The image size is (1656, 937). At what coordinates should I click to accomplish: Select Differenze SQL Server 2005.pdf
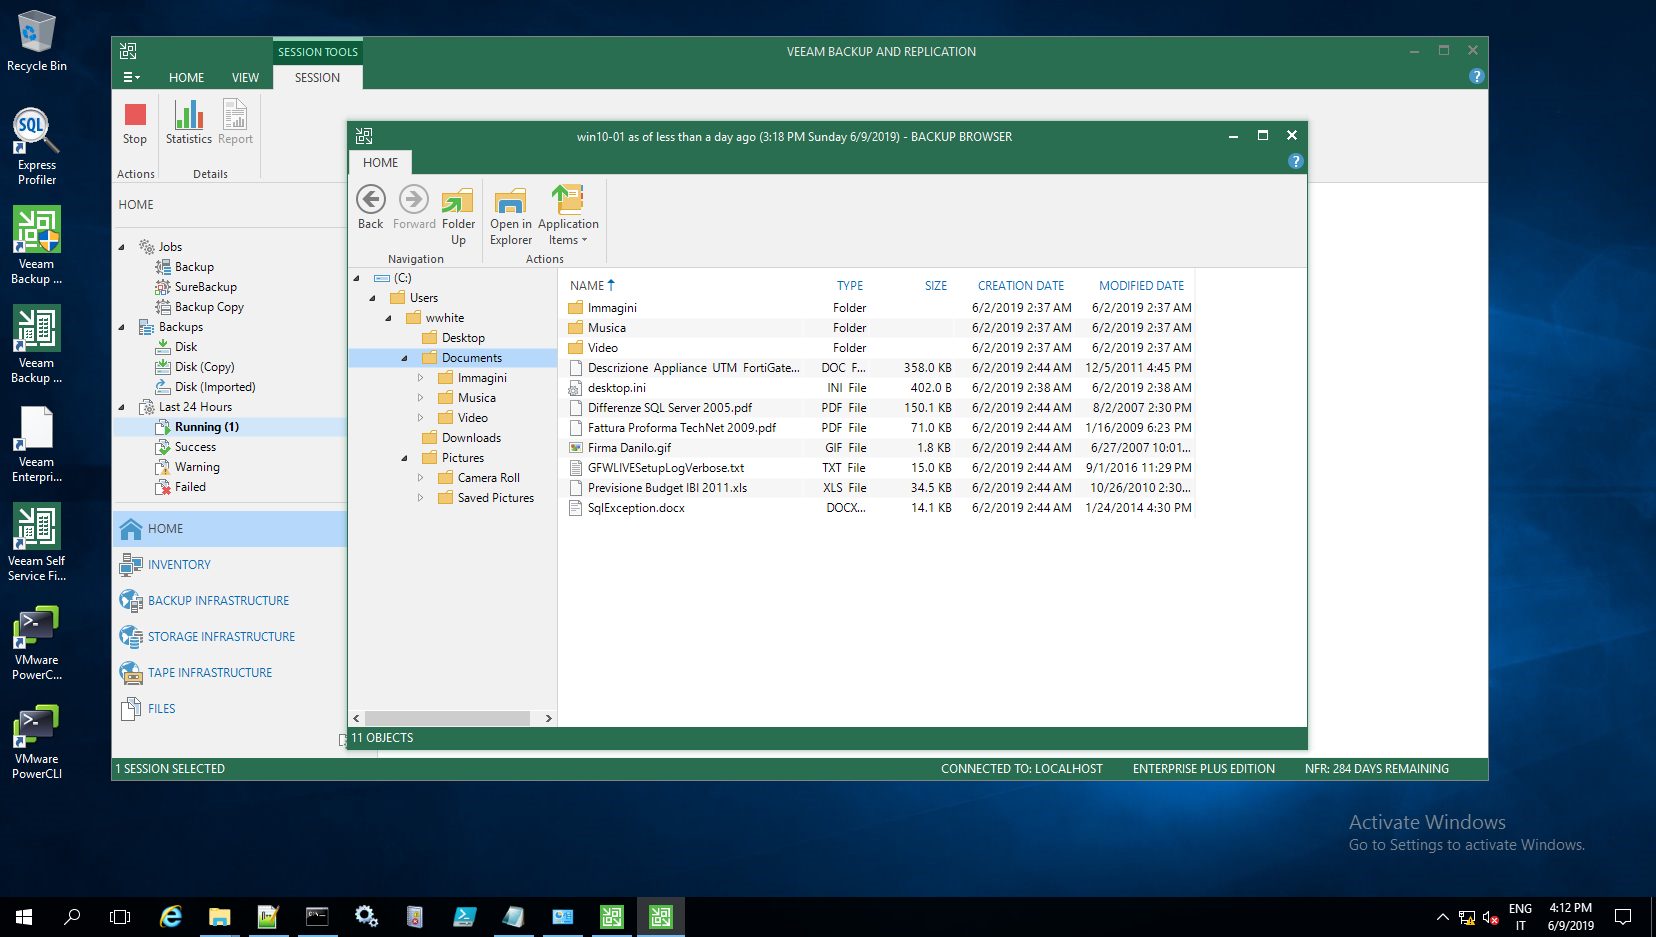[669, 408]
